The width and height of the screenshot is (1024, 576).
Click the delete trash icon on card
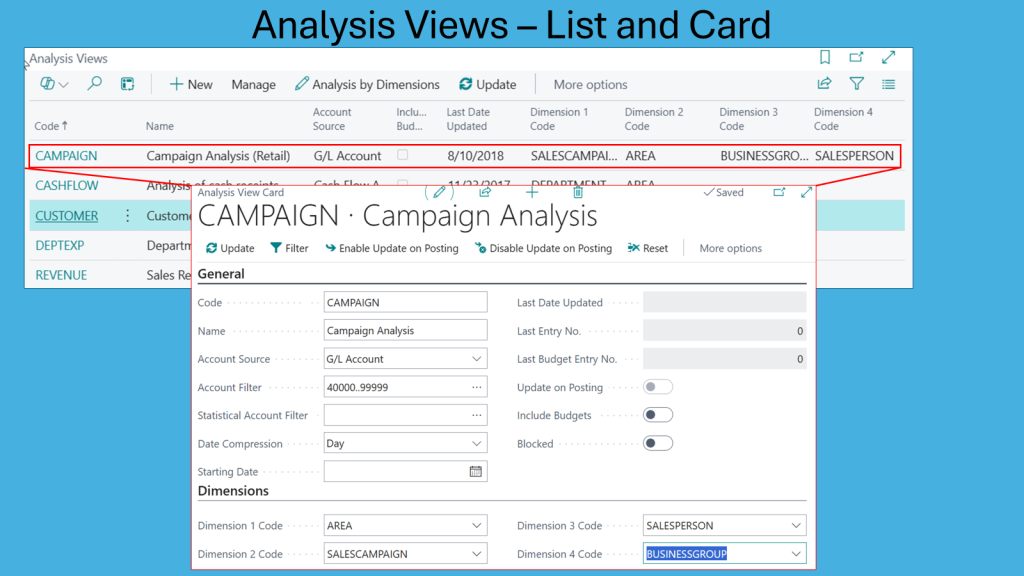(x=578, y=192)
